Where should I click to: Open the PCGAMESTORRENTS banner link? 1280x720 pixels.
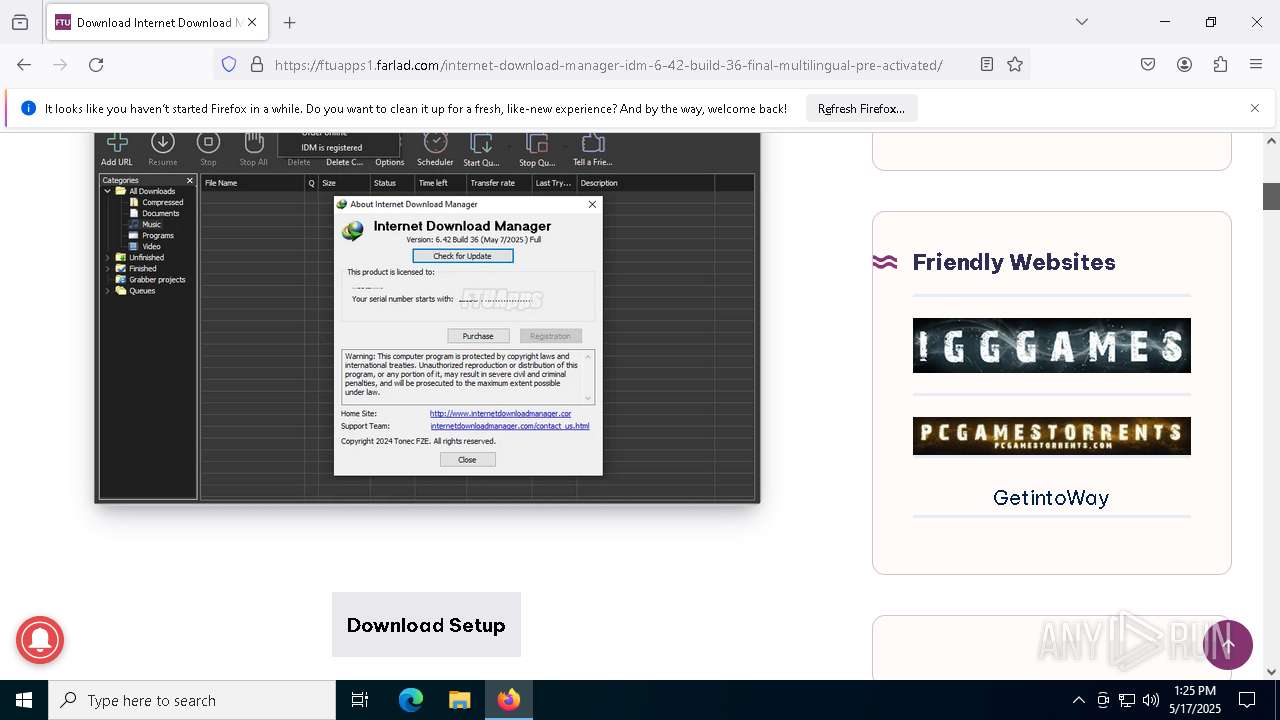pos(1051,436)
